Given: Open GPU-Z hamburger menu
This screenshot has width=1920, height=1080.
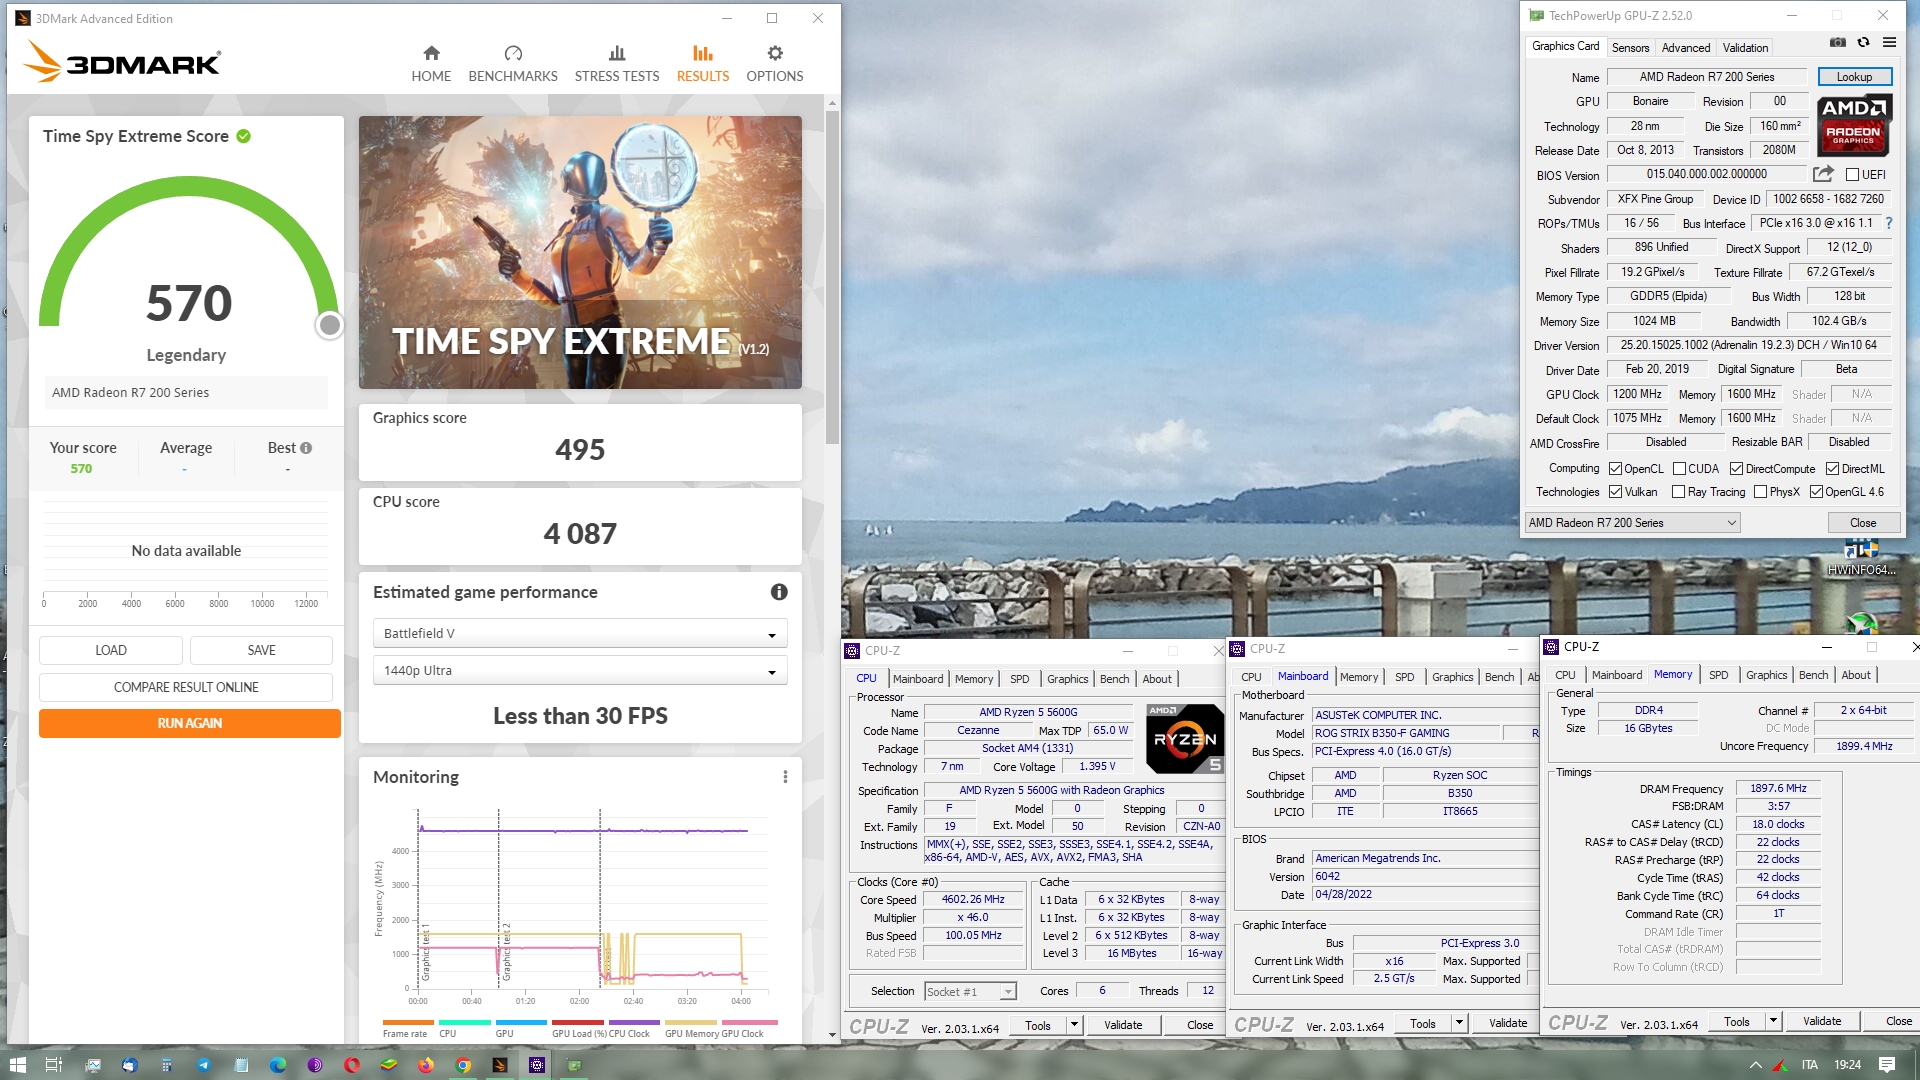Looking at the screenshot, I should (x=1889, y=43).
